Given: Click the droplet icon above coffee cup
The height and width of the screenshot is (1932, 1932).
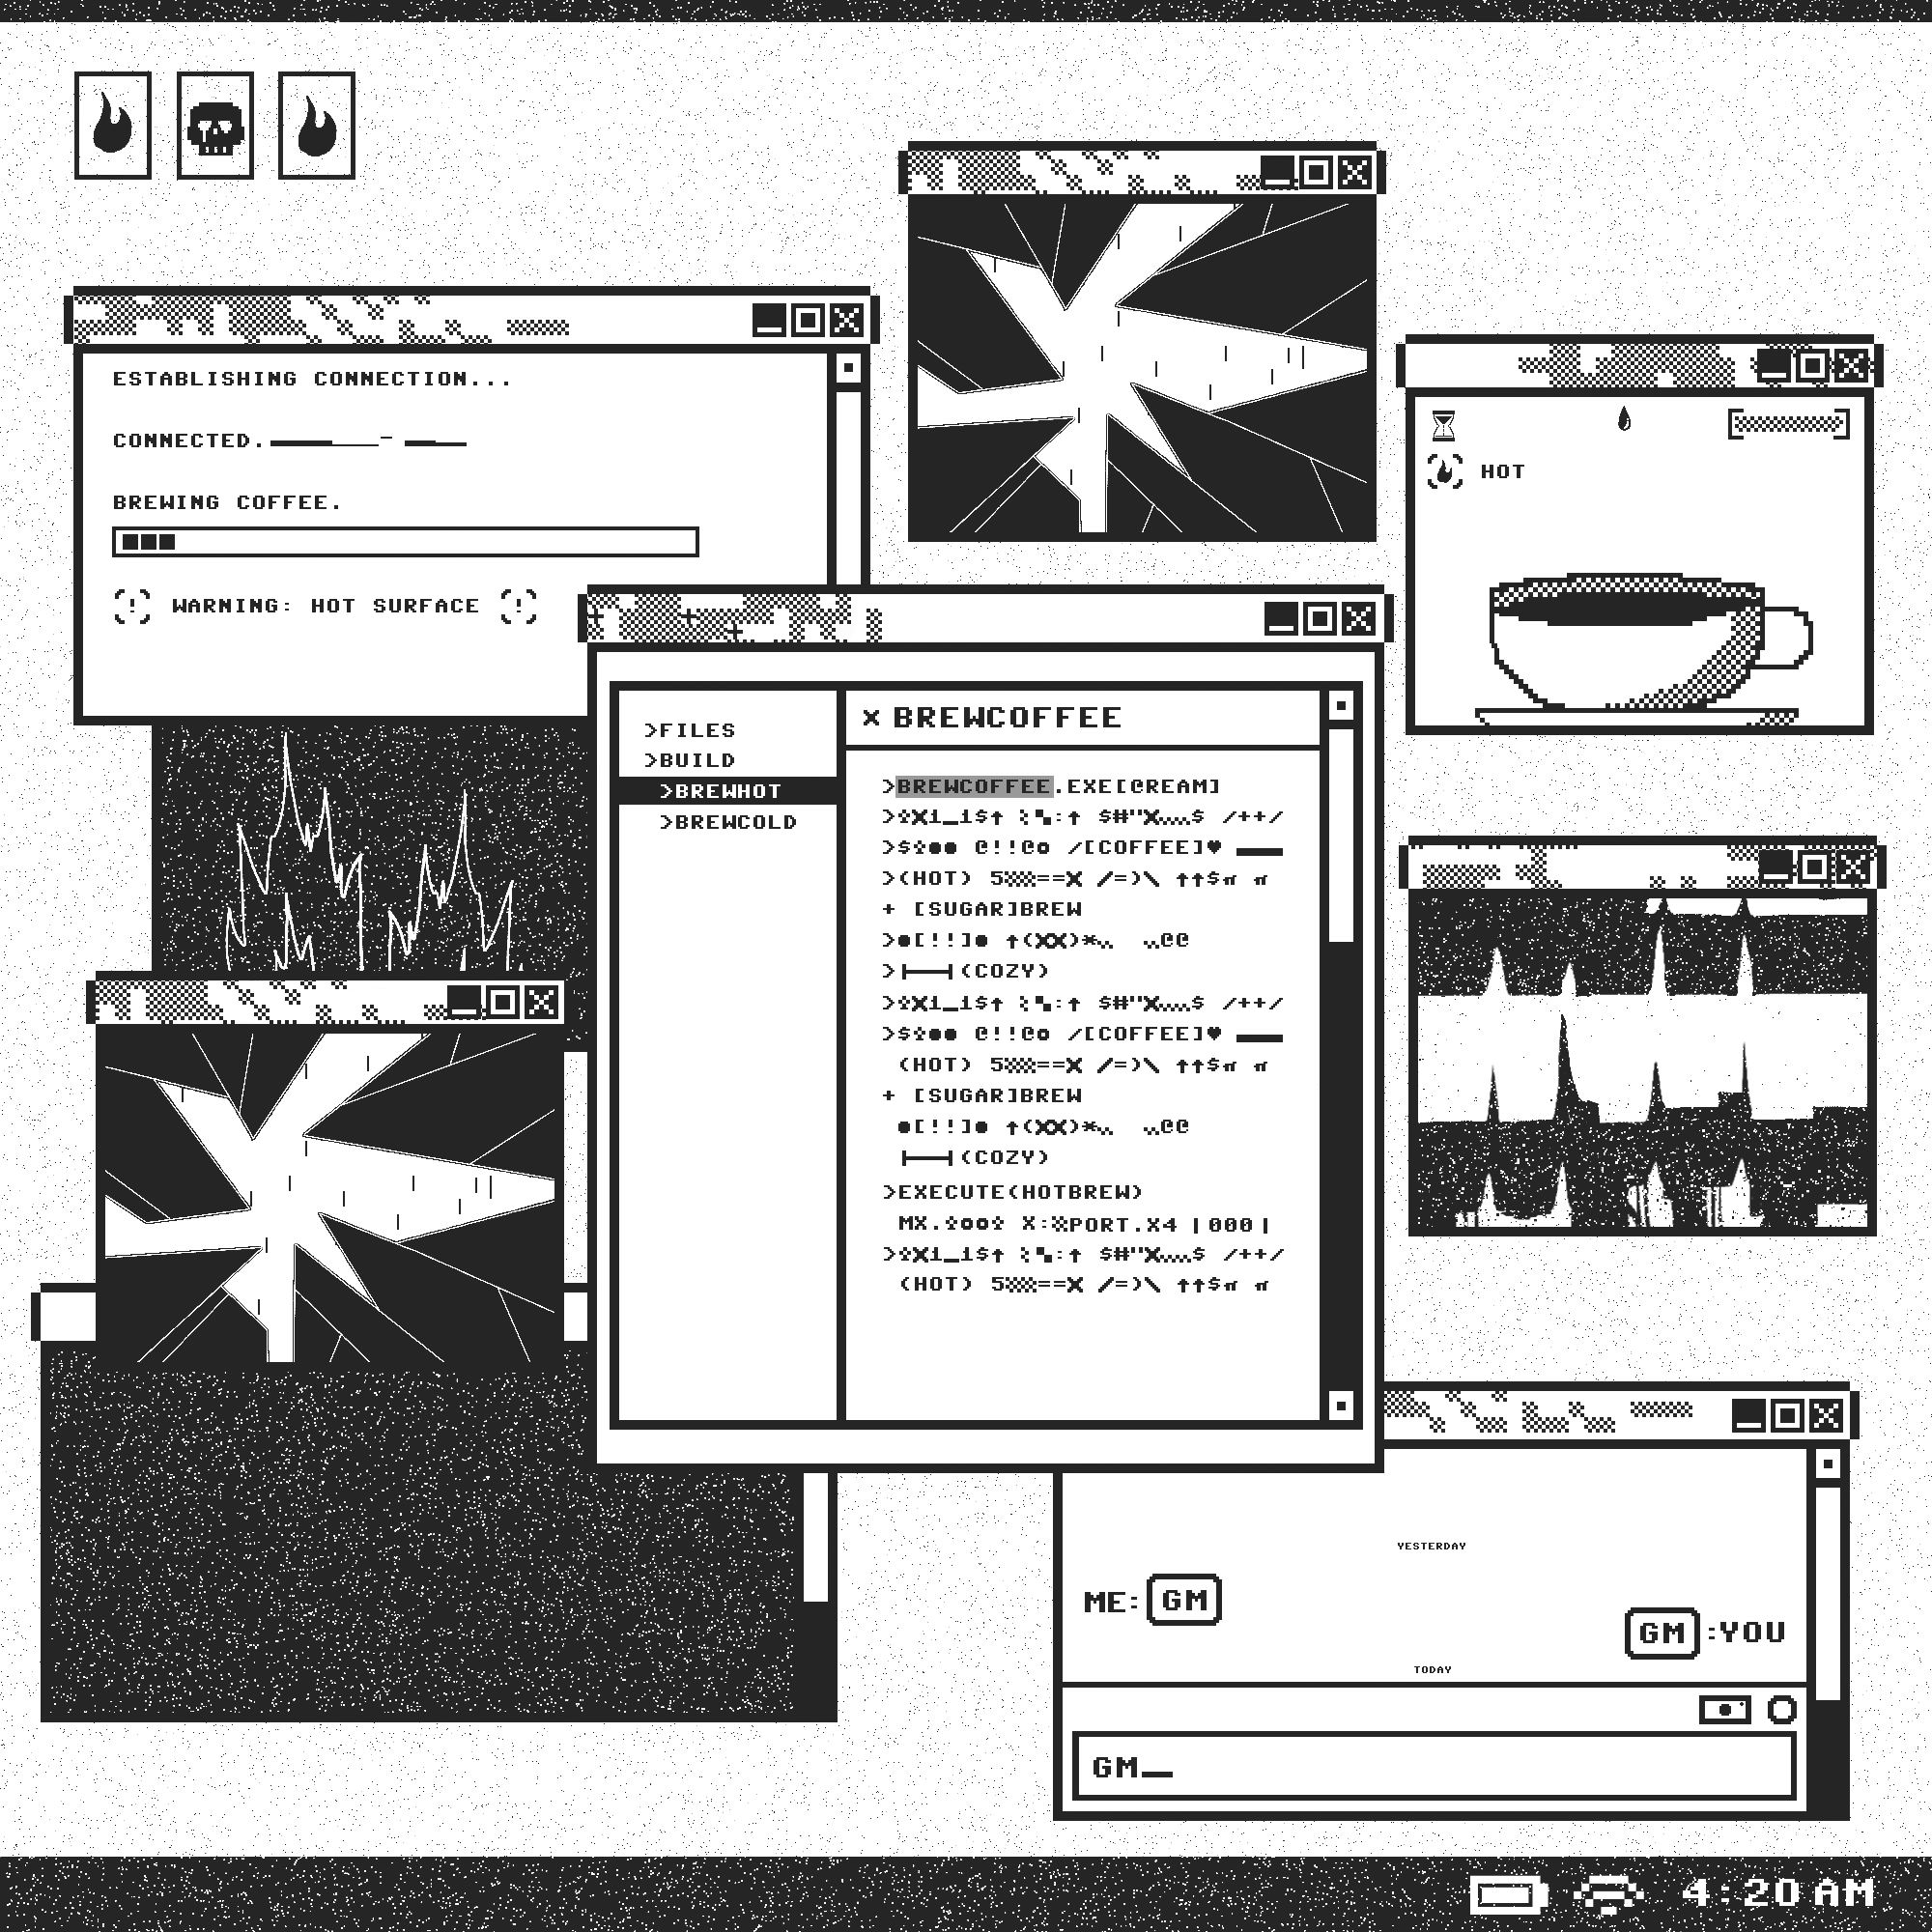Looking at the screenshot, I should [1623, 418].
